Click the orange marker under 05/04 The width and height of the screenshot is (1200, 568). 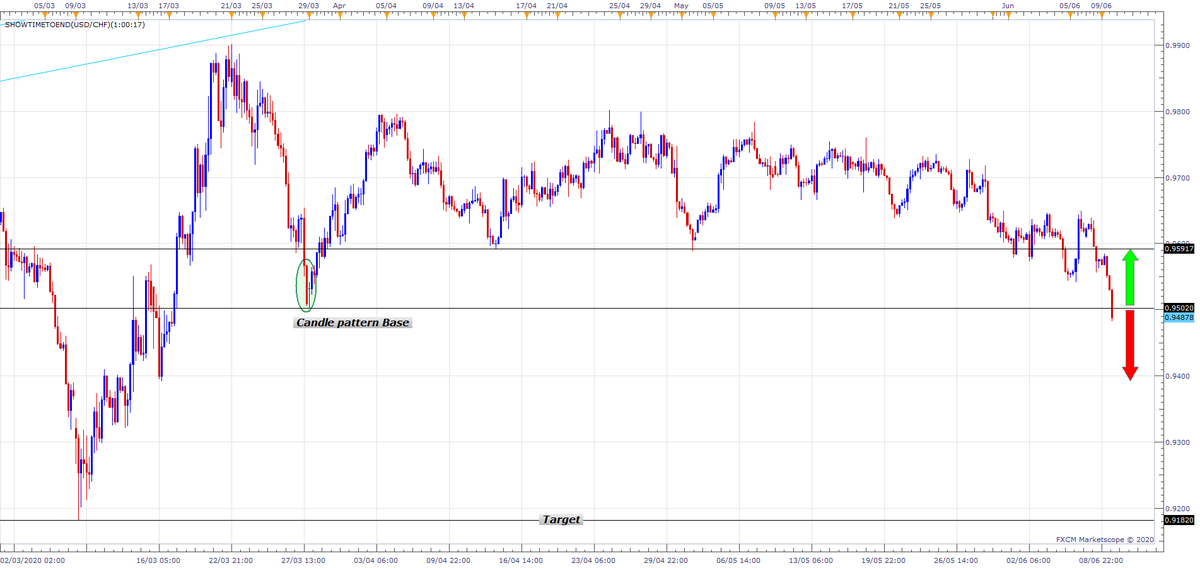click(x=386, y=15)
